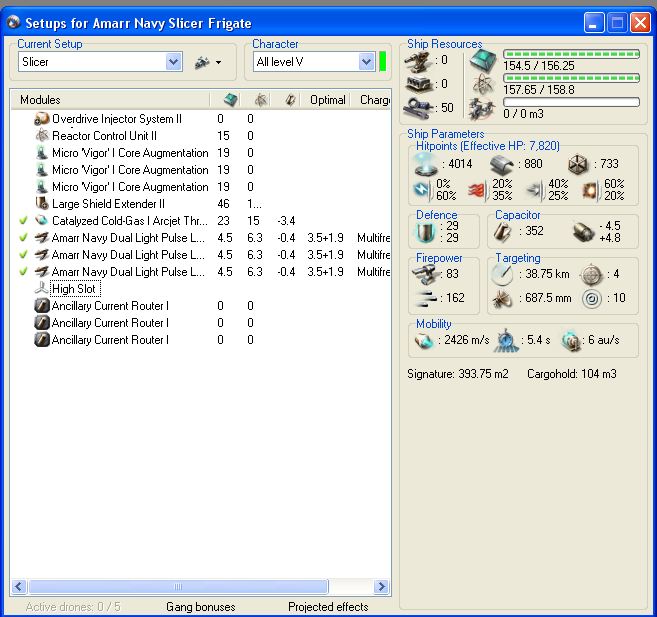Click the horizontal scrollbar thumb in the modules list

point(178,587)
